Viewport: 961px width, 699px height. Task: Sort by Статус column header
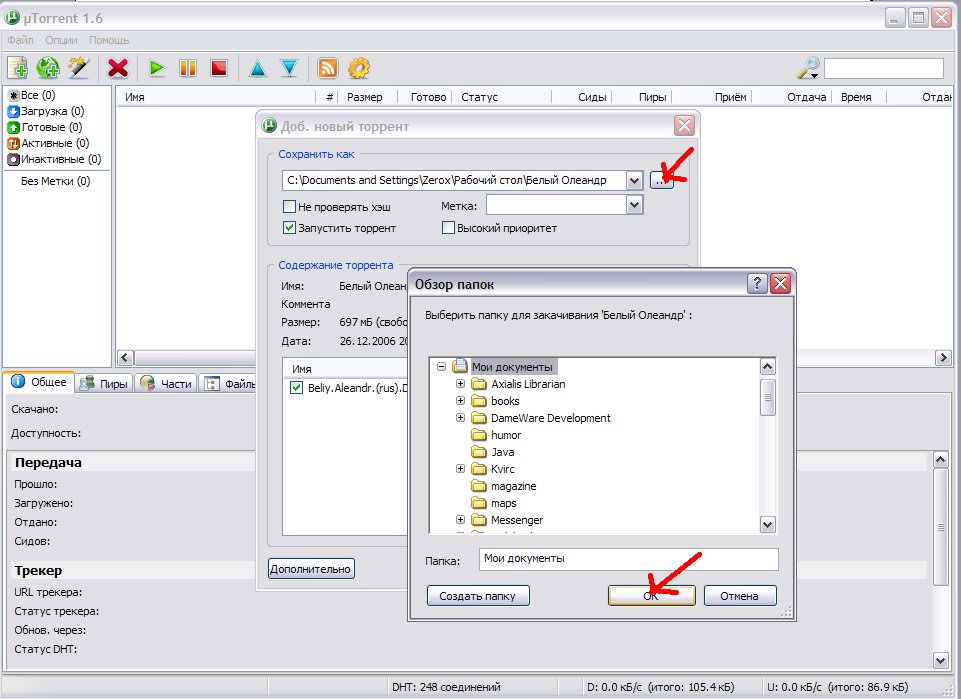tap(479, 97)
